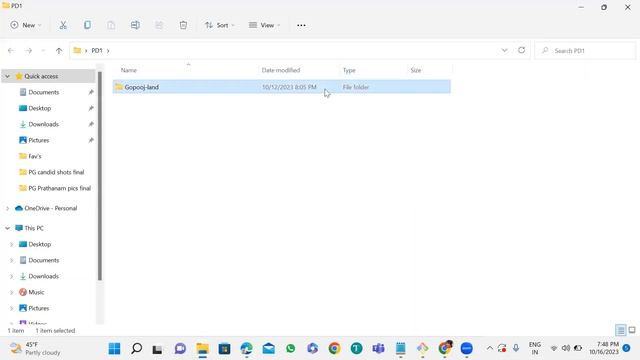This screenshot has width=640, height=360.
Task: Show hidden system tray icons
Action: pyautogui.click(x=489, y=348)
